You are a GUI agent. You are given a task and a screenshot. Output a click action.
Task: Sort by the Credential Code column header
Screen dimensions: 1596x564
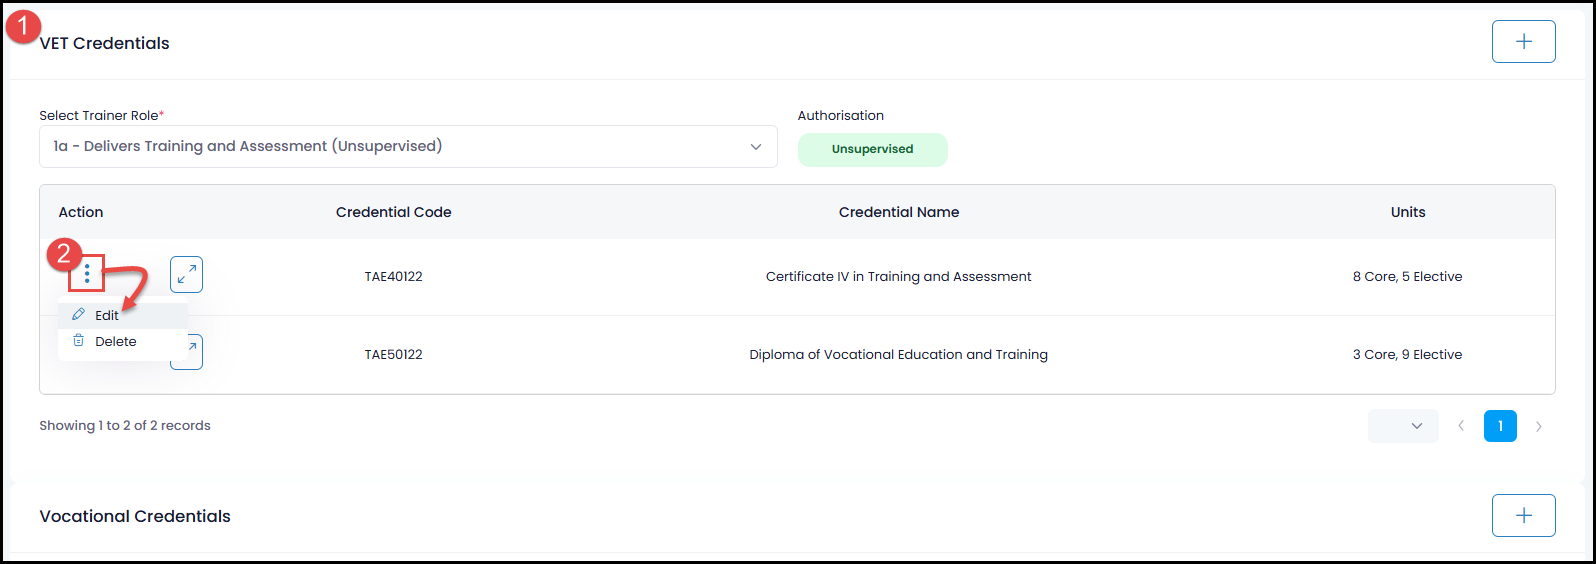(x=393, y=212)
